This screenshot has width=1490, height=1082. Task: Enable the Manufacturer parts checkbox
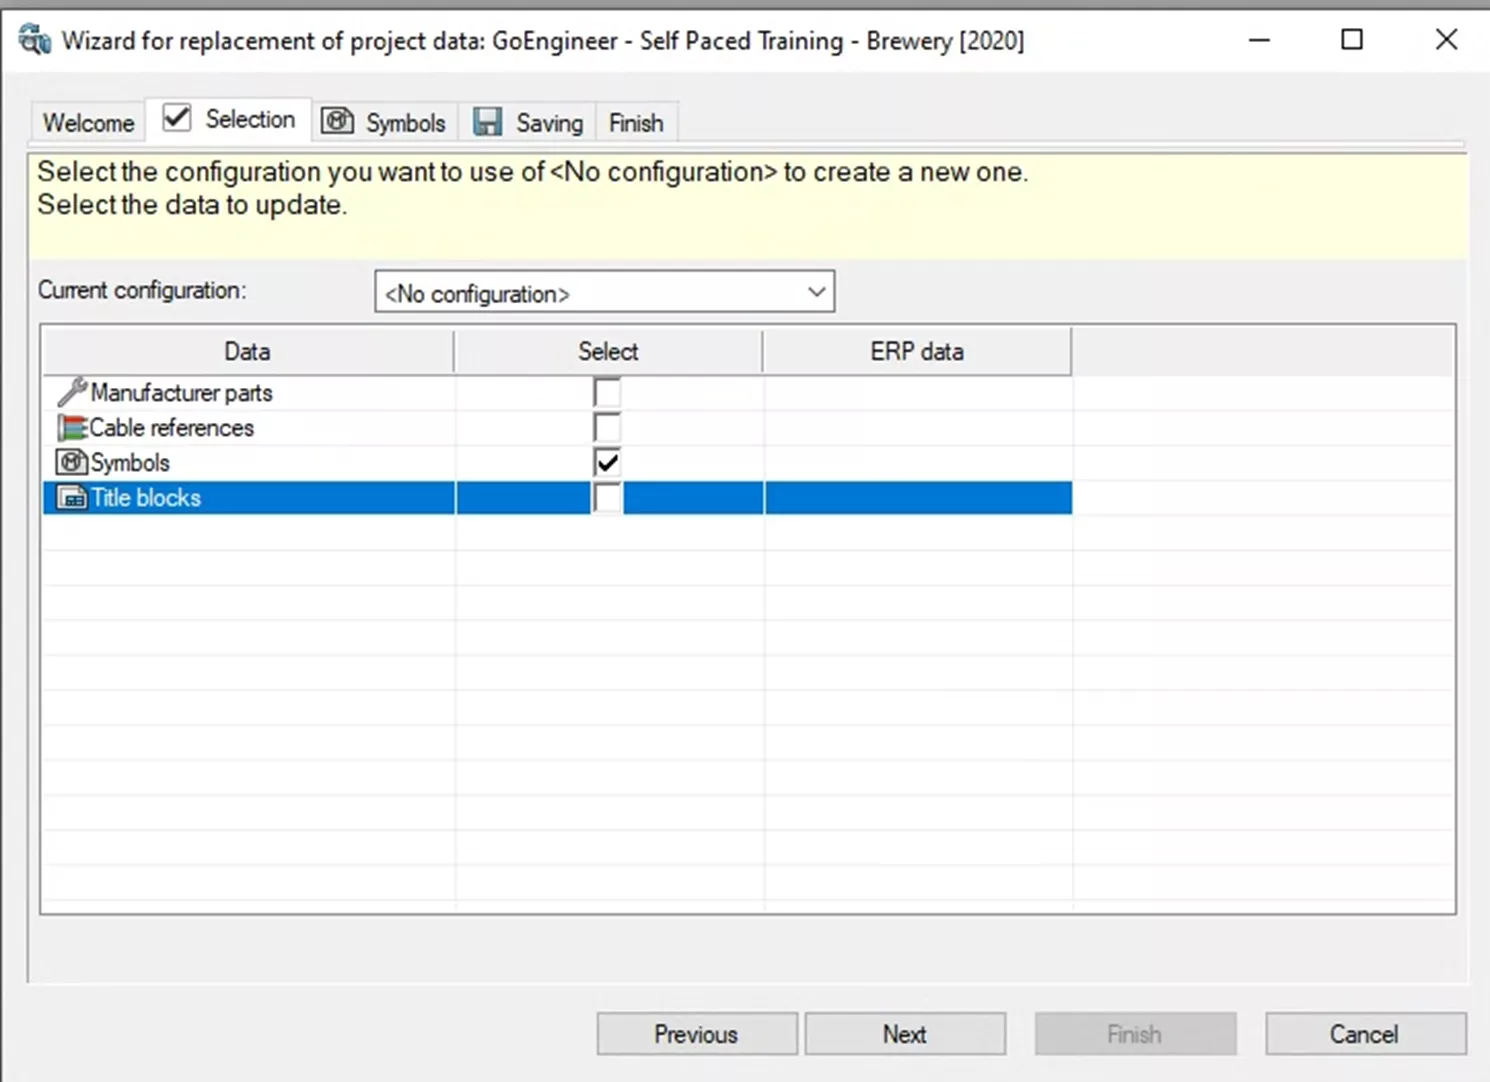[607, 392]
